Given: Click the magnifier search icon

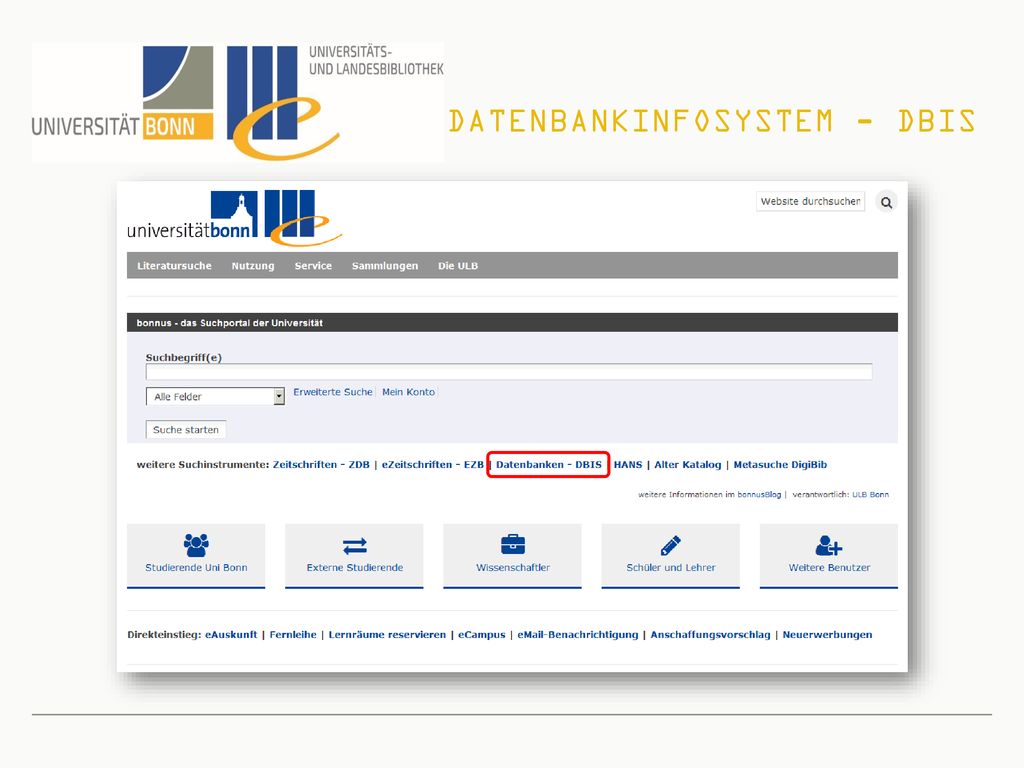Looking at the screenshot, I should 886,202.
